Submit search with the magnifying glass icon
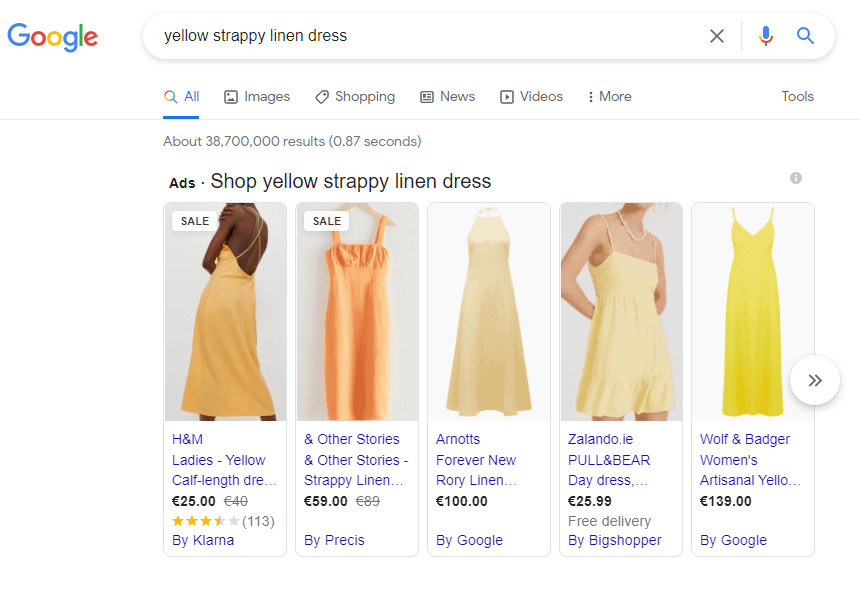This screenshot has width=861, height=596. 805,36
